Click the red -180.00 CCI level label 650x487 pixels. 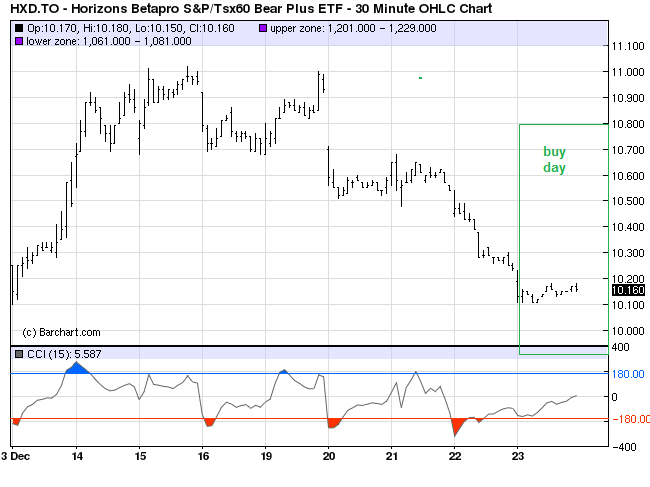pyautogui.click(x=631, y=419)
